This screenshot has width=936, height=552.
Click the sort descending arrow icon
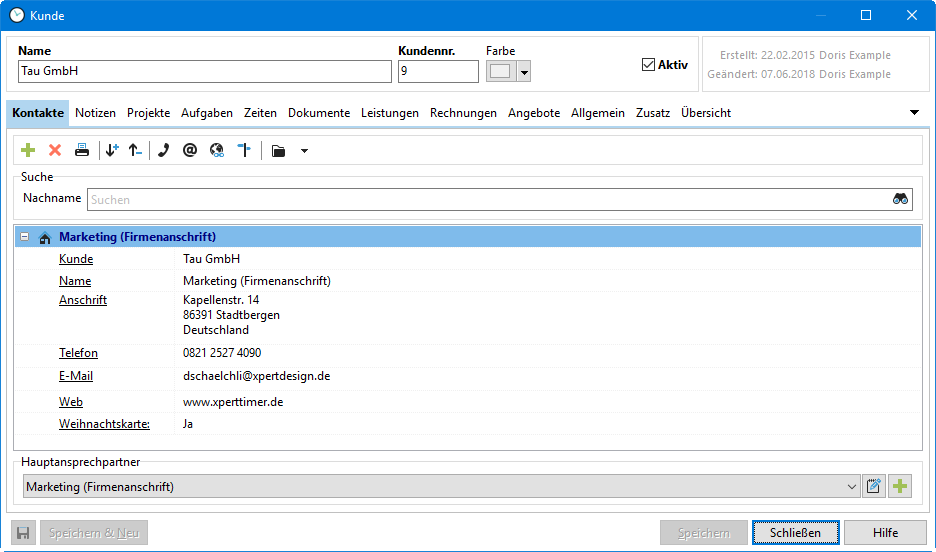tap(111, 150)
